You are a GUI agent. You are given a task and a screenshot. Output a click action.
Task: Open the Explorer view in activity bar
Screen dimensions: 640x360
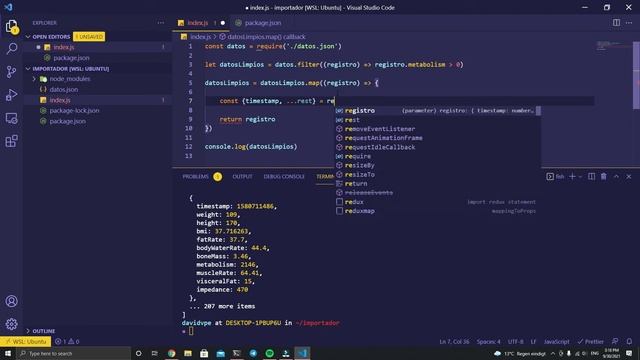(x=11, y=27)
